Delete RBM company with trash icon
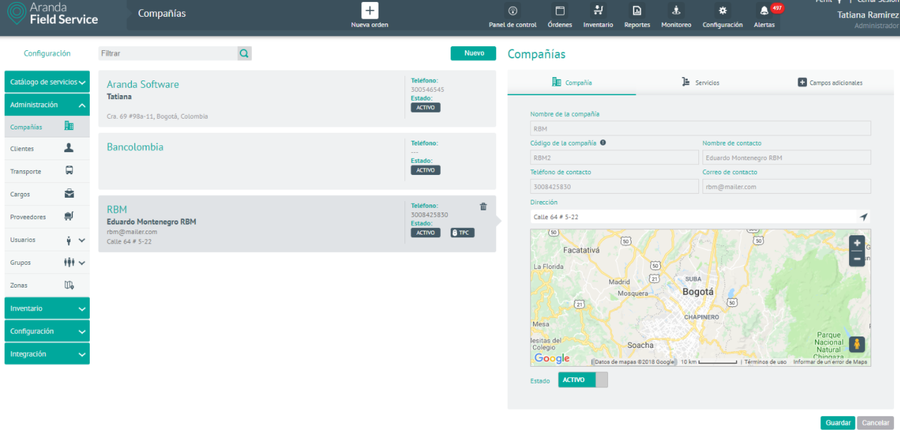The image size is (900, 433). tap(483, 207)
